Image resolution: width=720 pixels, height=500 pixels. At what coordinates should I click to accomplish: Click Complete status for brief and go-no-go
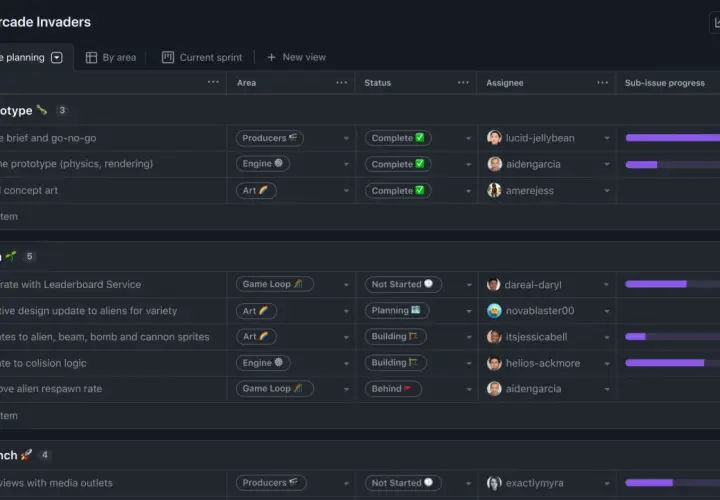(398, 138)
